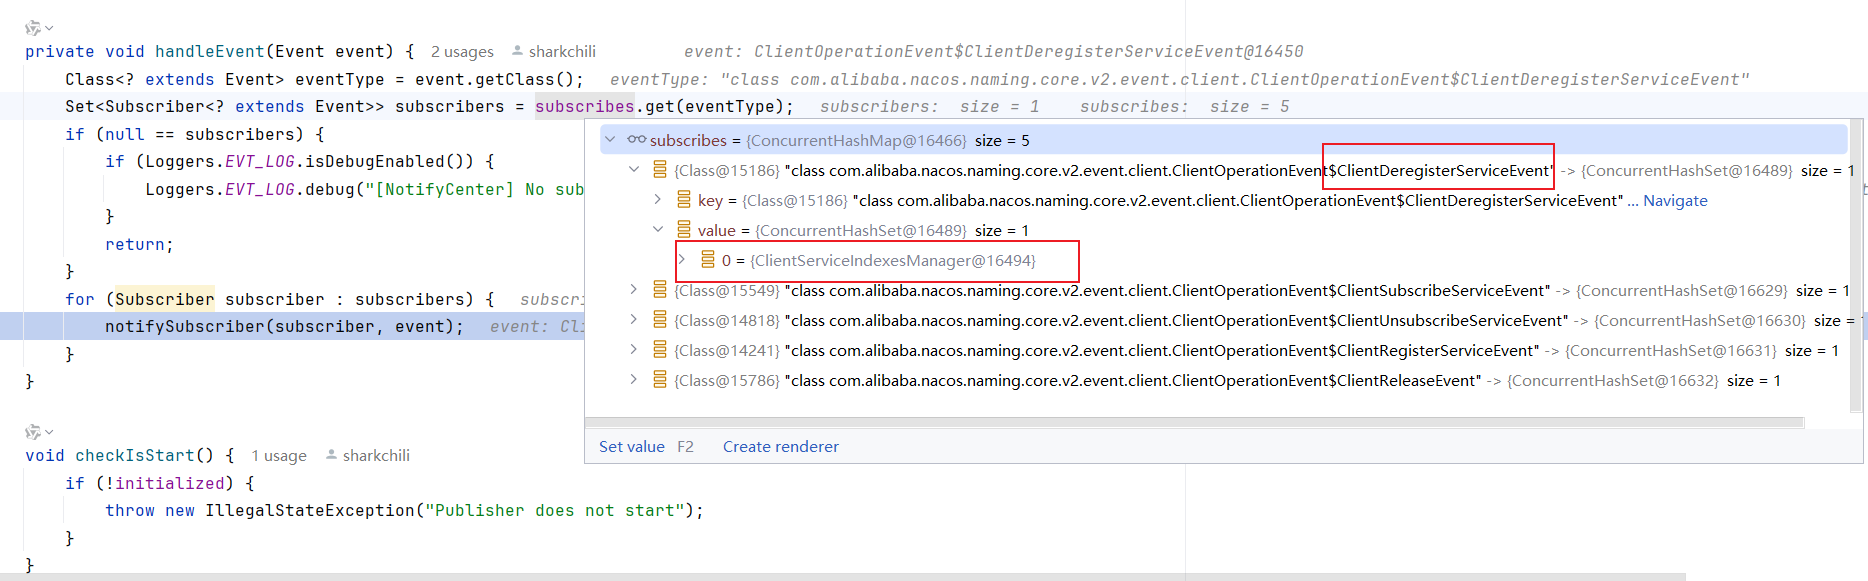Viewport: 1868px width, 581px height.
Task: Expand the ClientUnsubscribeServiceEvent entry
Action: (x=634, y=320)
